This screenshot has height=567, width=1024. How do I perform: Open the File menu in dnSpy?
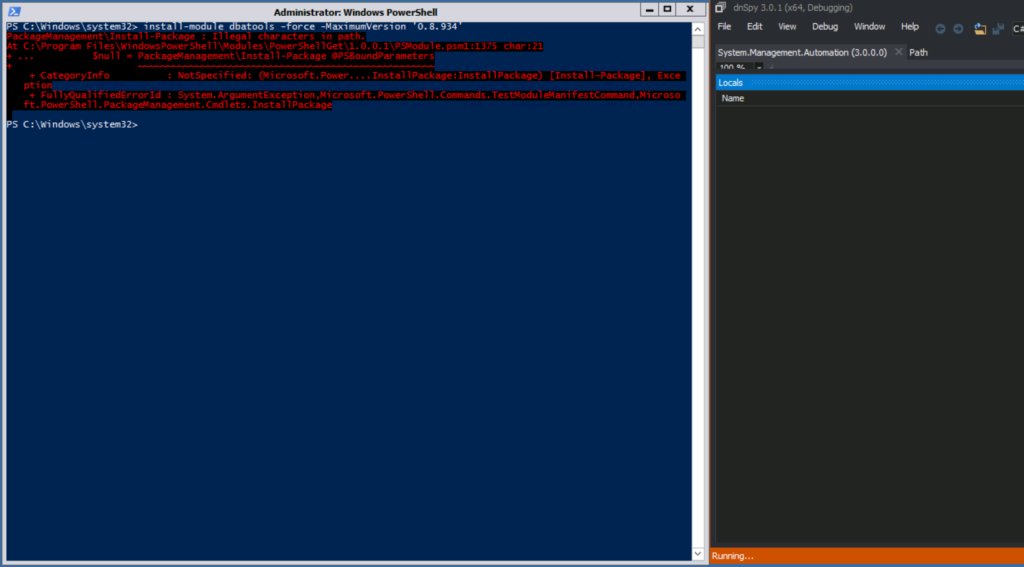(724, 27)
